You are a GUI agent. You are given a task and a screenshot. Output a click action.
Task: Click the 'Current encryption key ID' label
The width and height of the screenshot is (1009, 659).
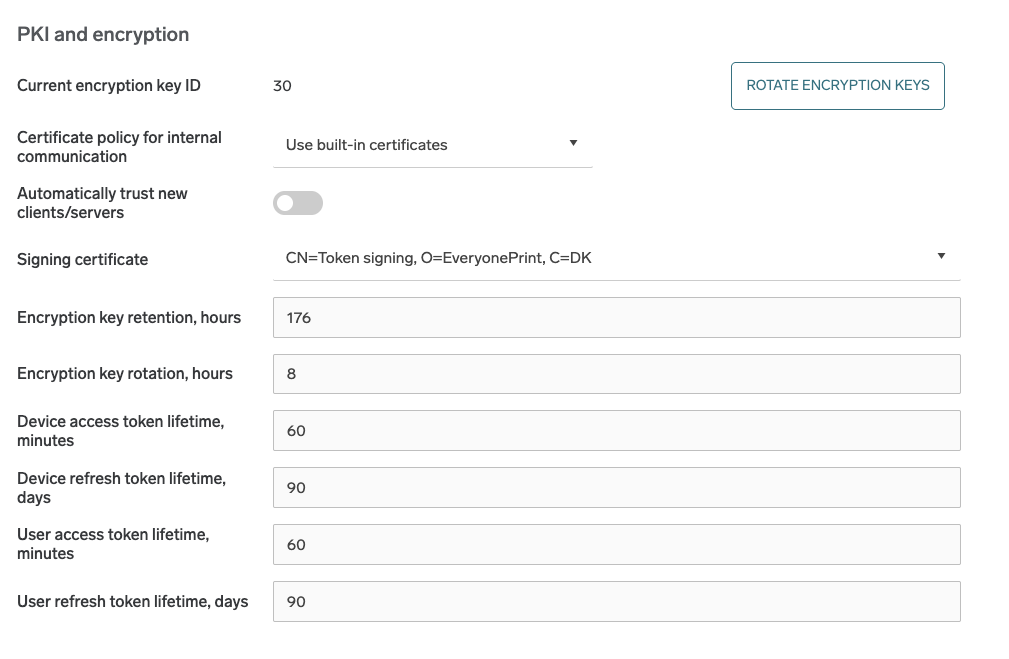(x=109, y=86)
